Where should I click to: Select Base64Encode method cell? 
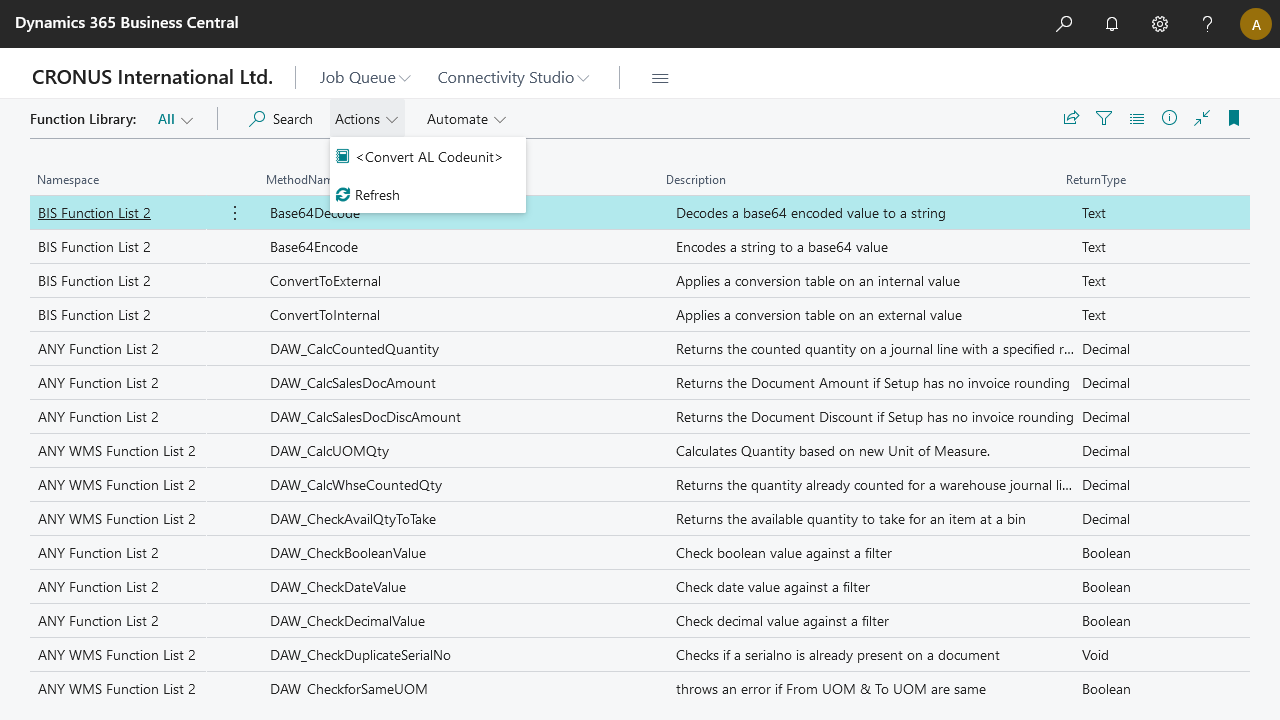point(314,247)
